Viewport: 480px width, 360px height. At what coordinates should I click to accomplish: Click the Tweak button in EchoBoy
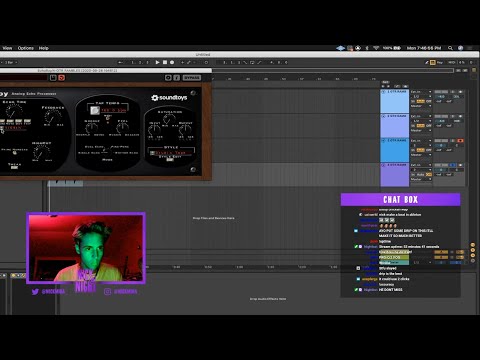pos(14,168)
